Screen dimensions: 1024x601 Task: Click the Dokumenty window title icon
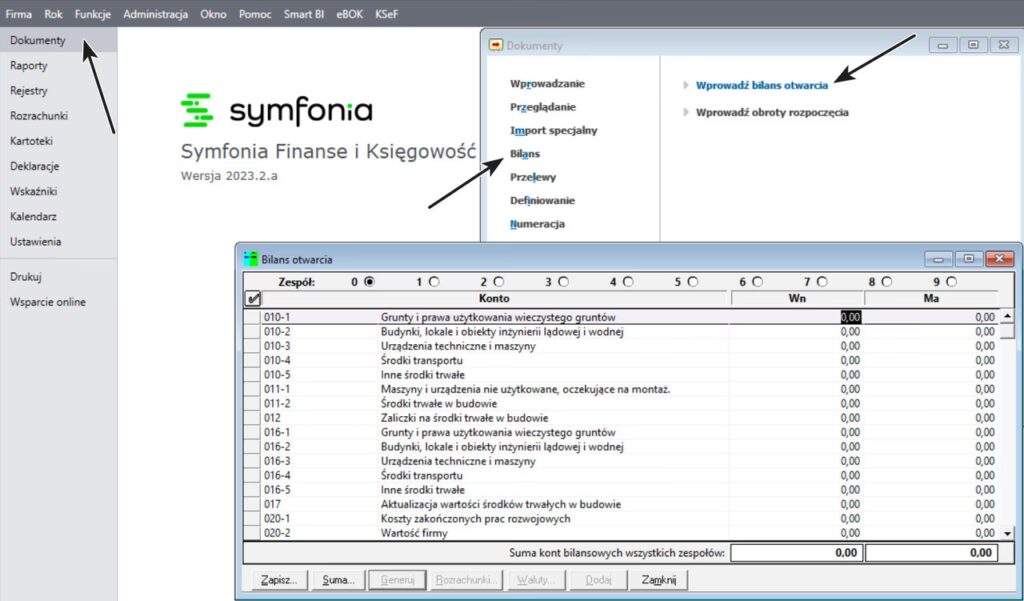pyautogui.click(x=495, y=45)
